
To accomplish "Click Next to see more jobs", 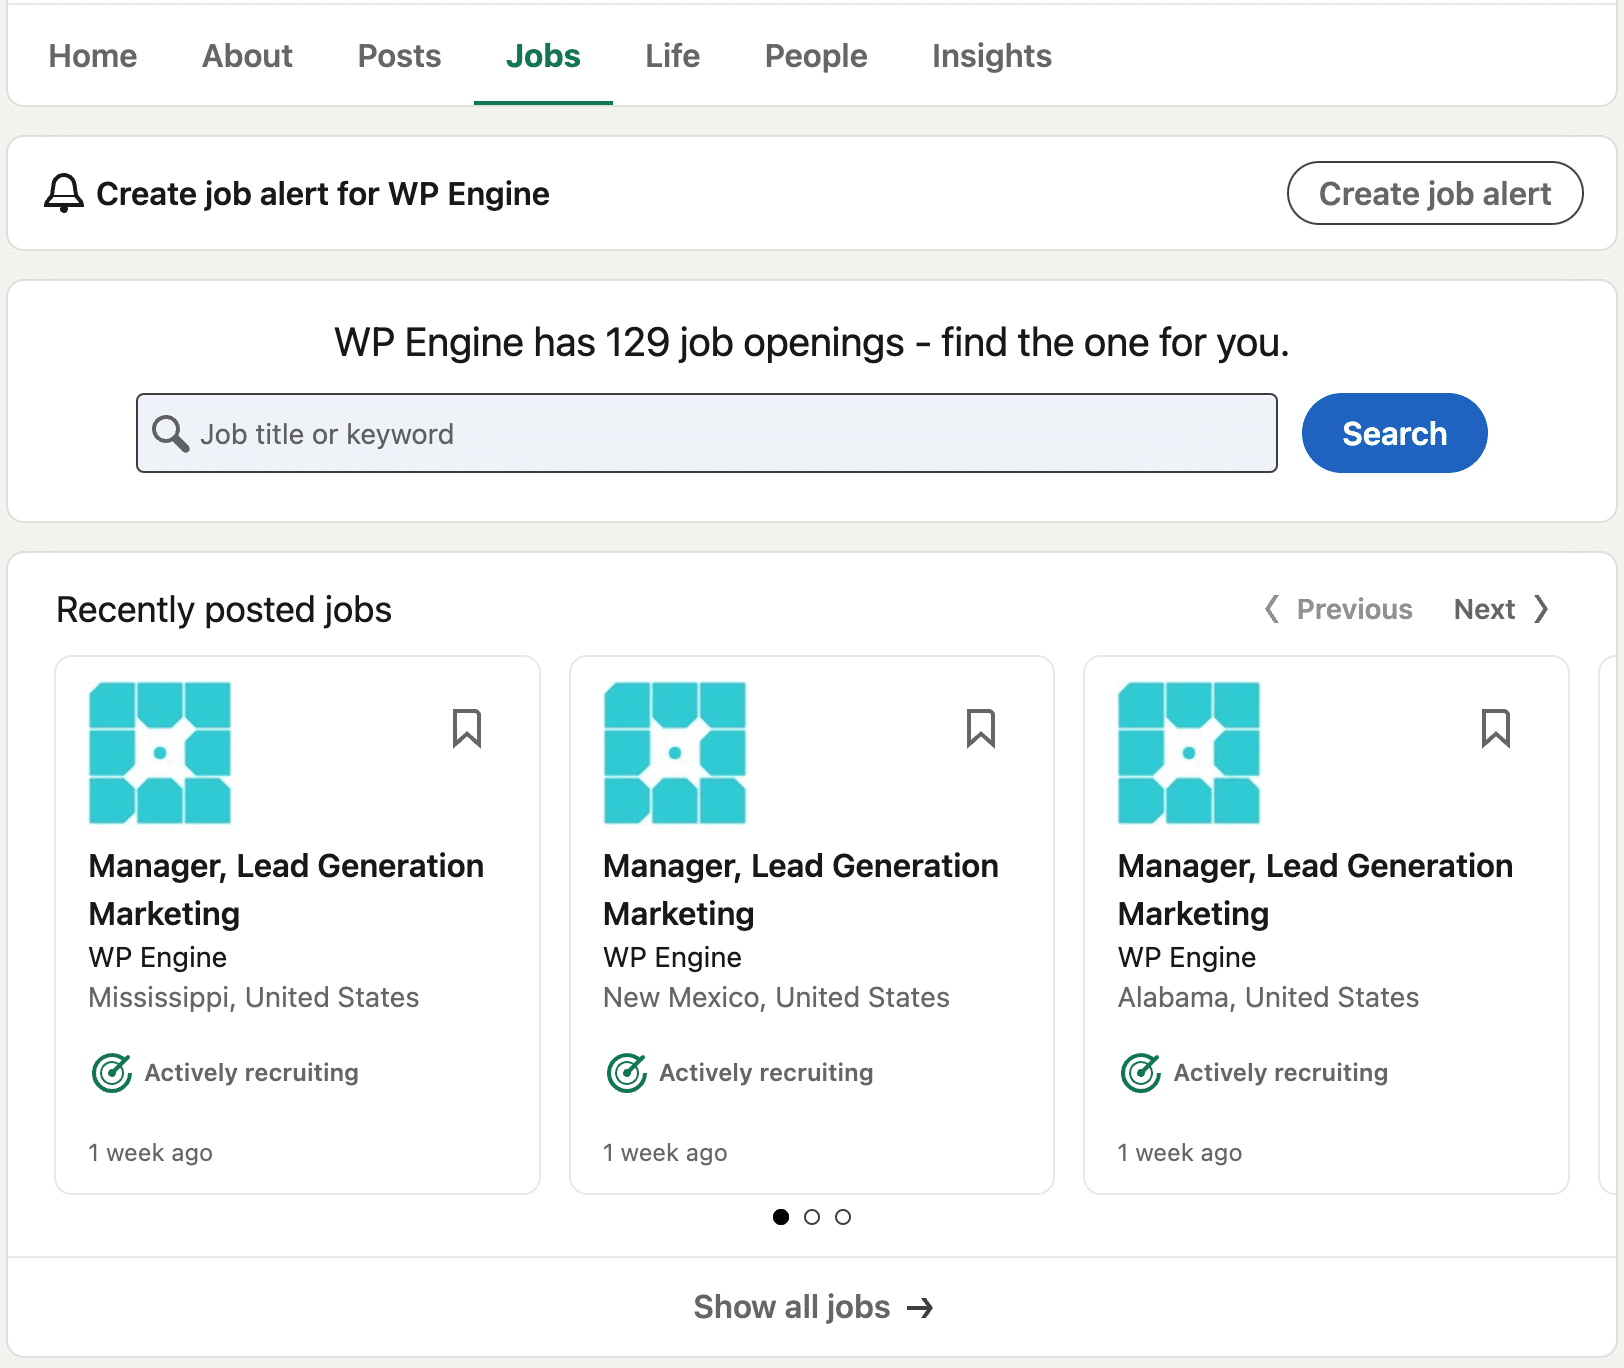I will [x=1502, y=609].
